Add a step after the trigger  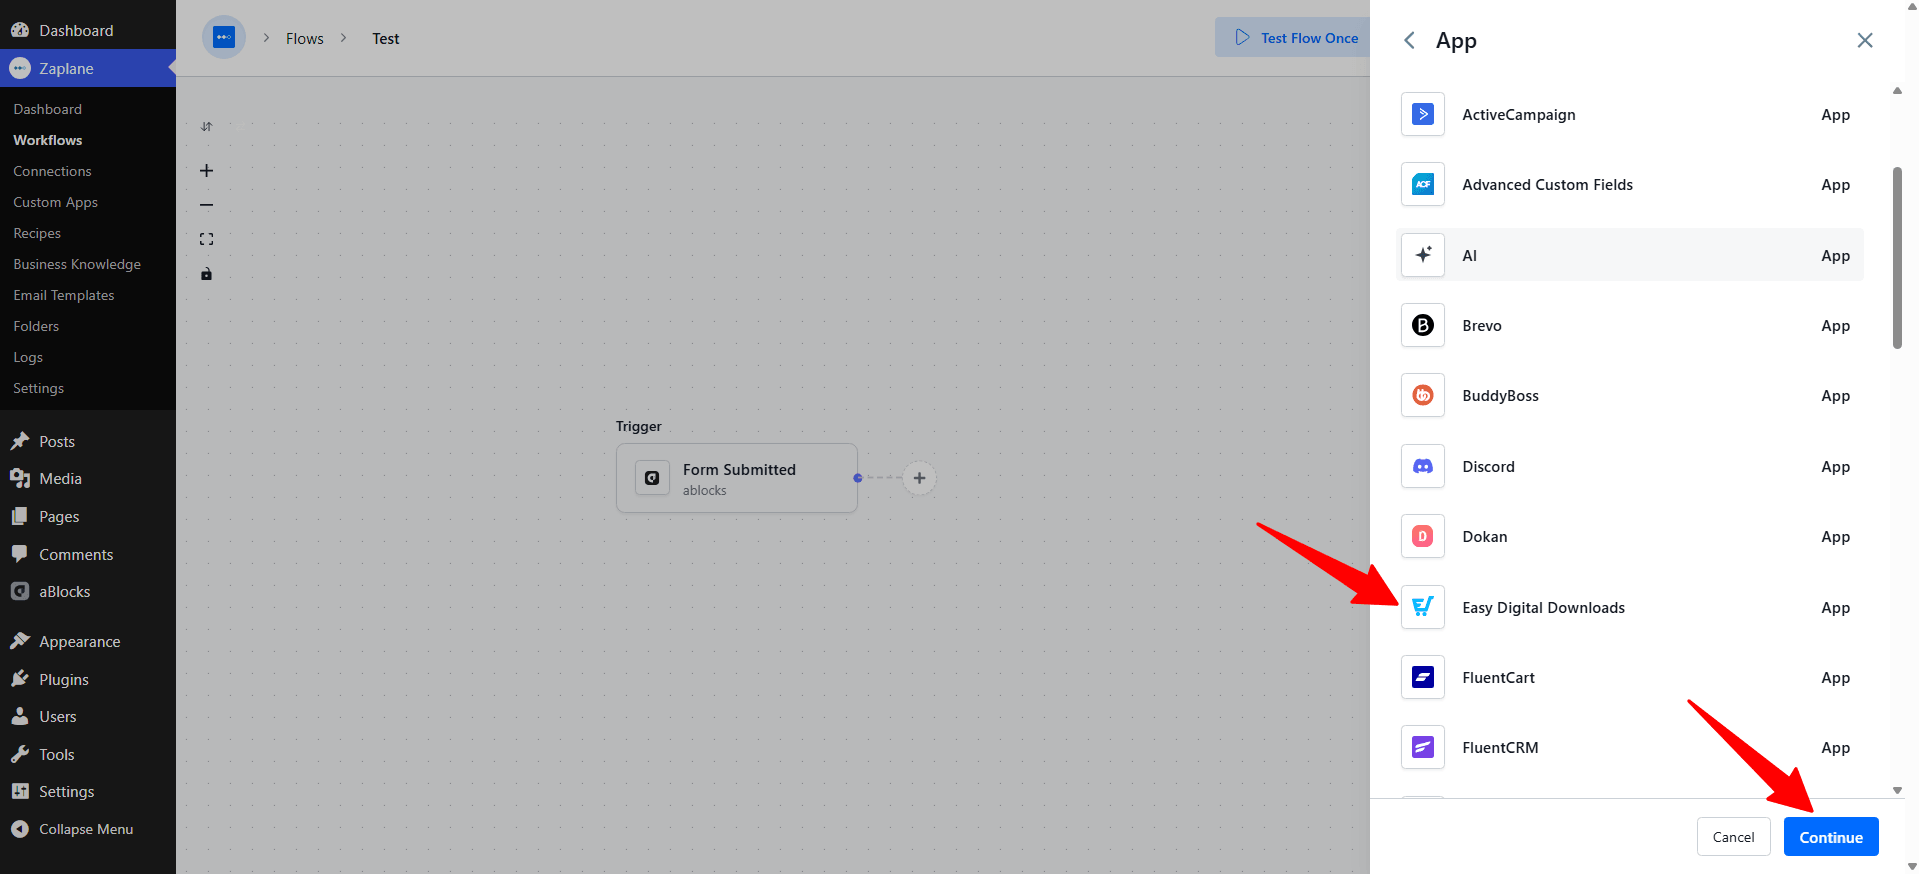coord(920,478)
